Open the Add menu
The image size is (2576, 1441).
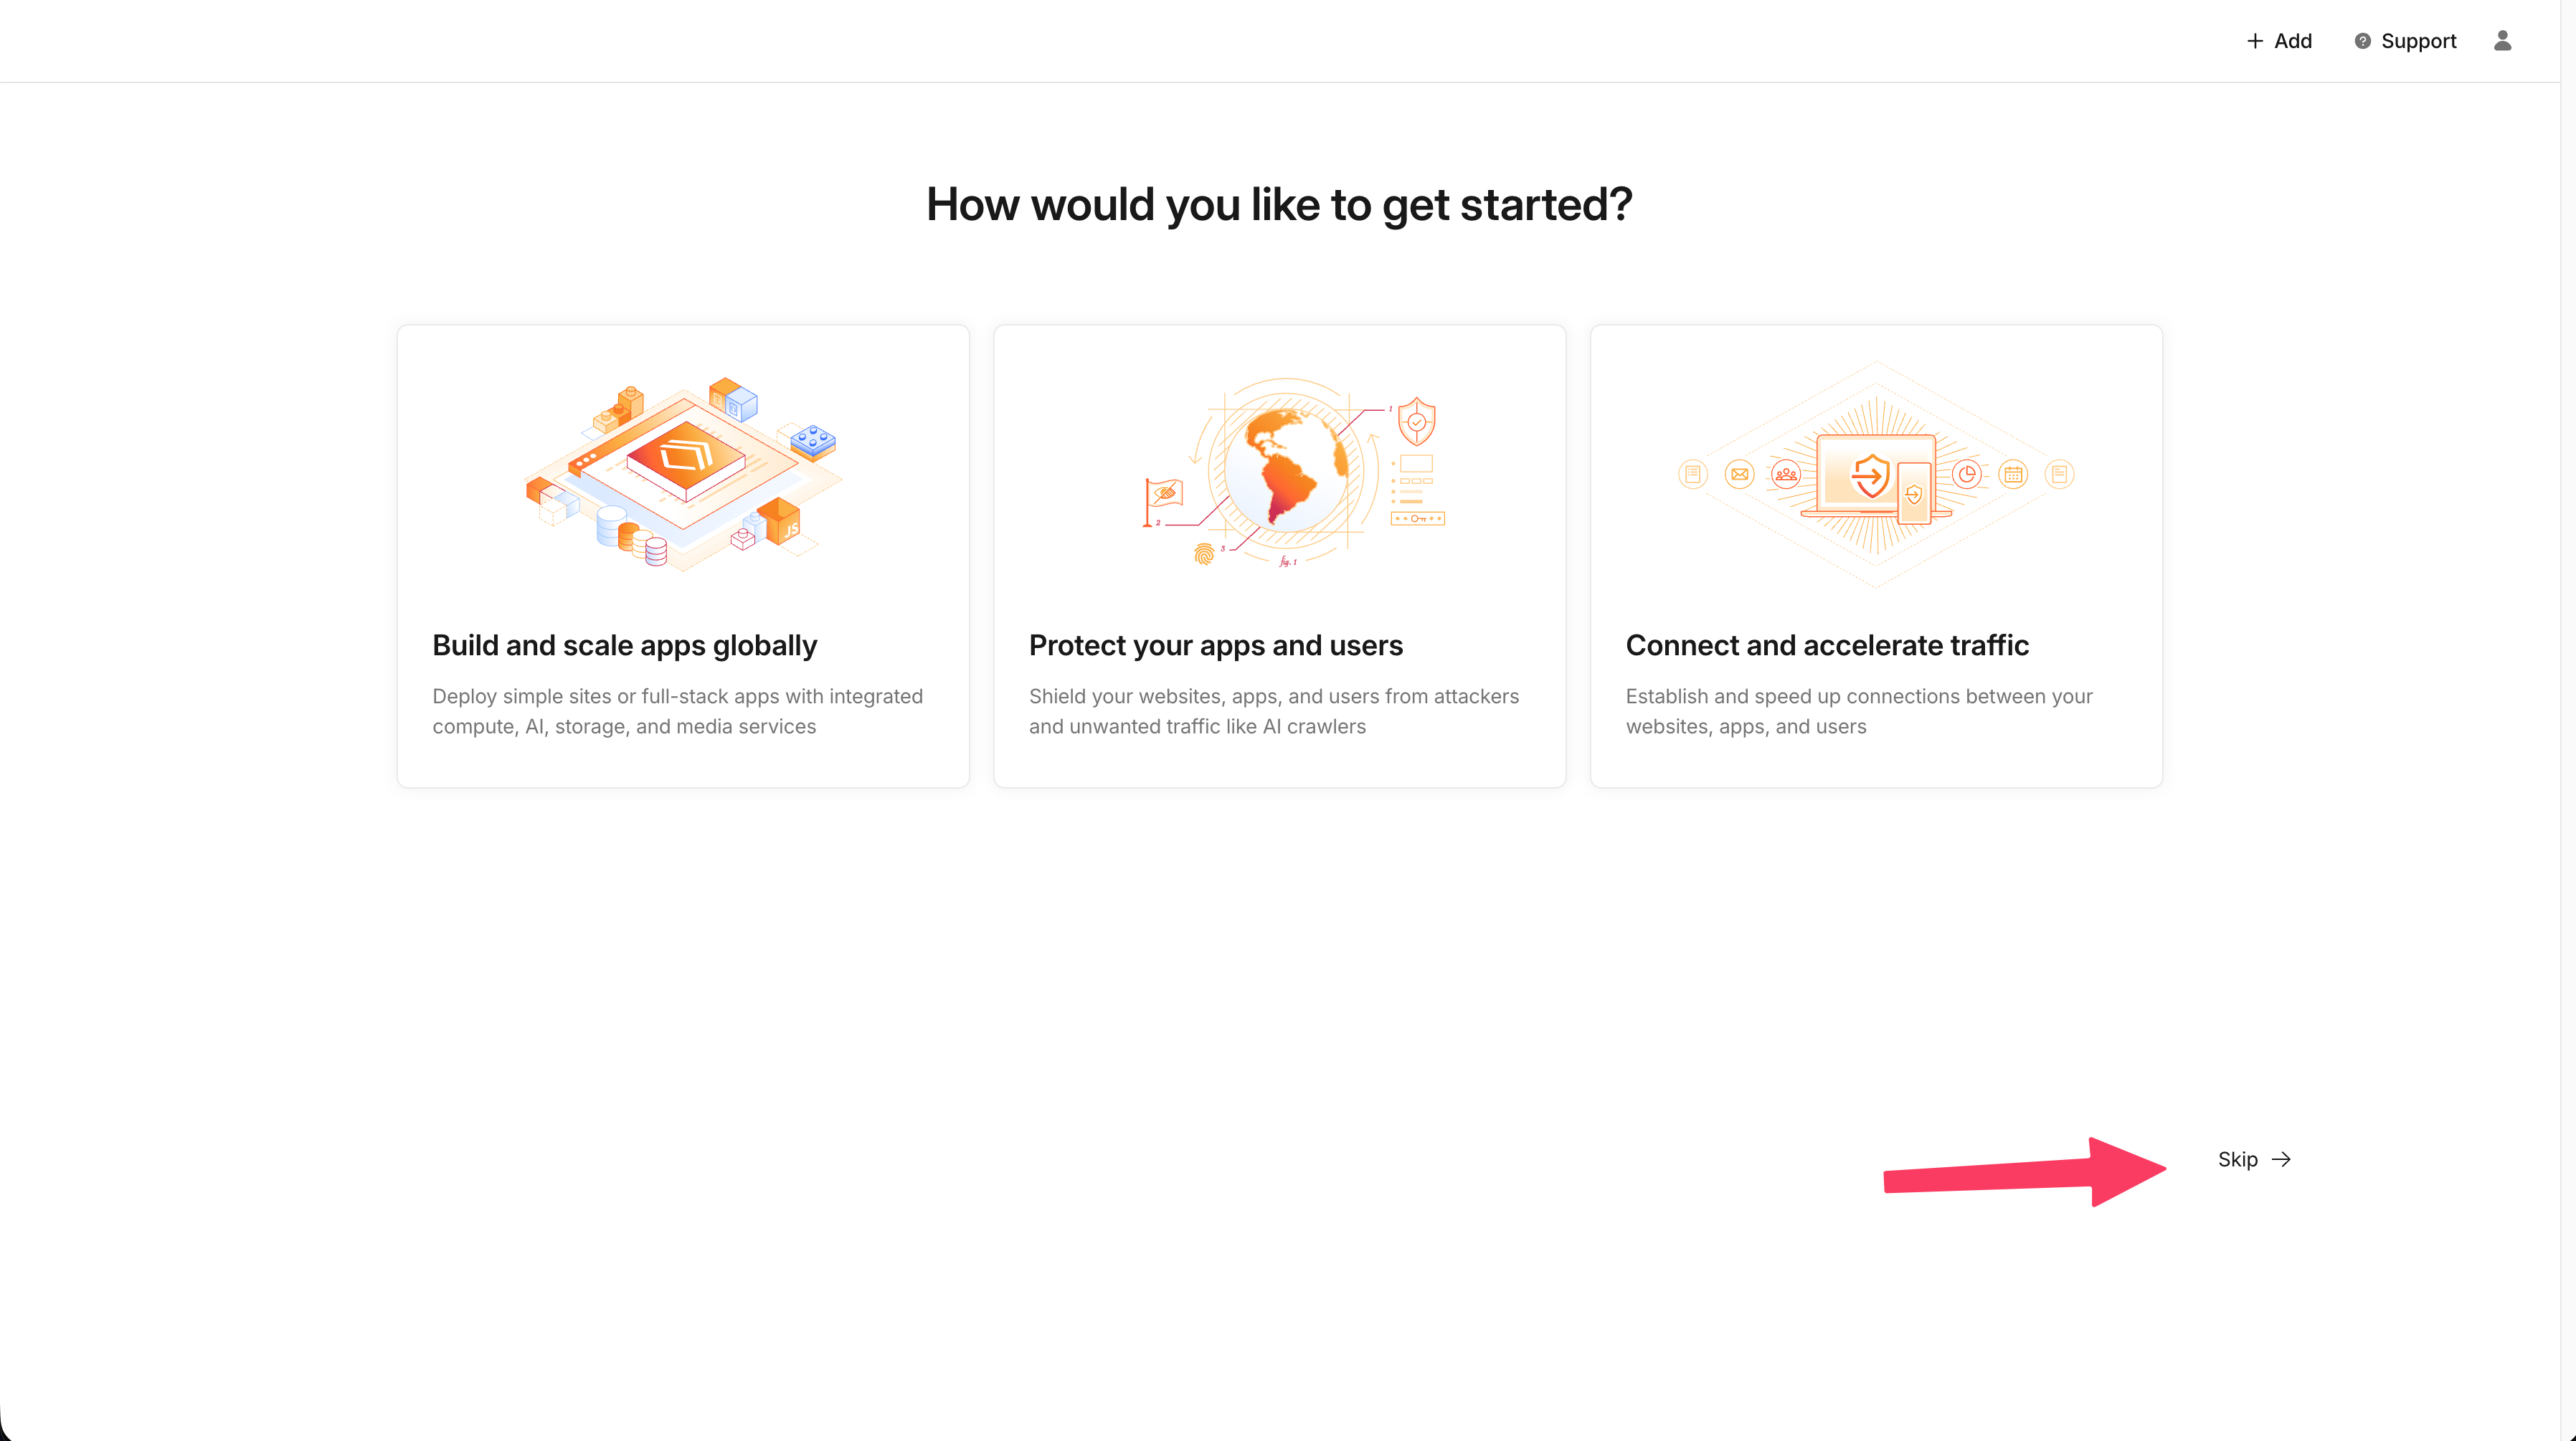pyautogui.click(x=2280, y=41)
